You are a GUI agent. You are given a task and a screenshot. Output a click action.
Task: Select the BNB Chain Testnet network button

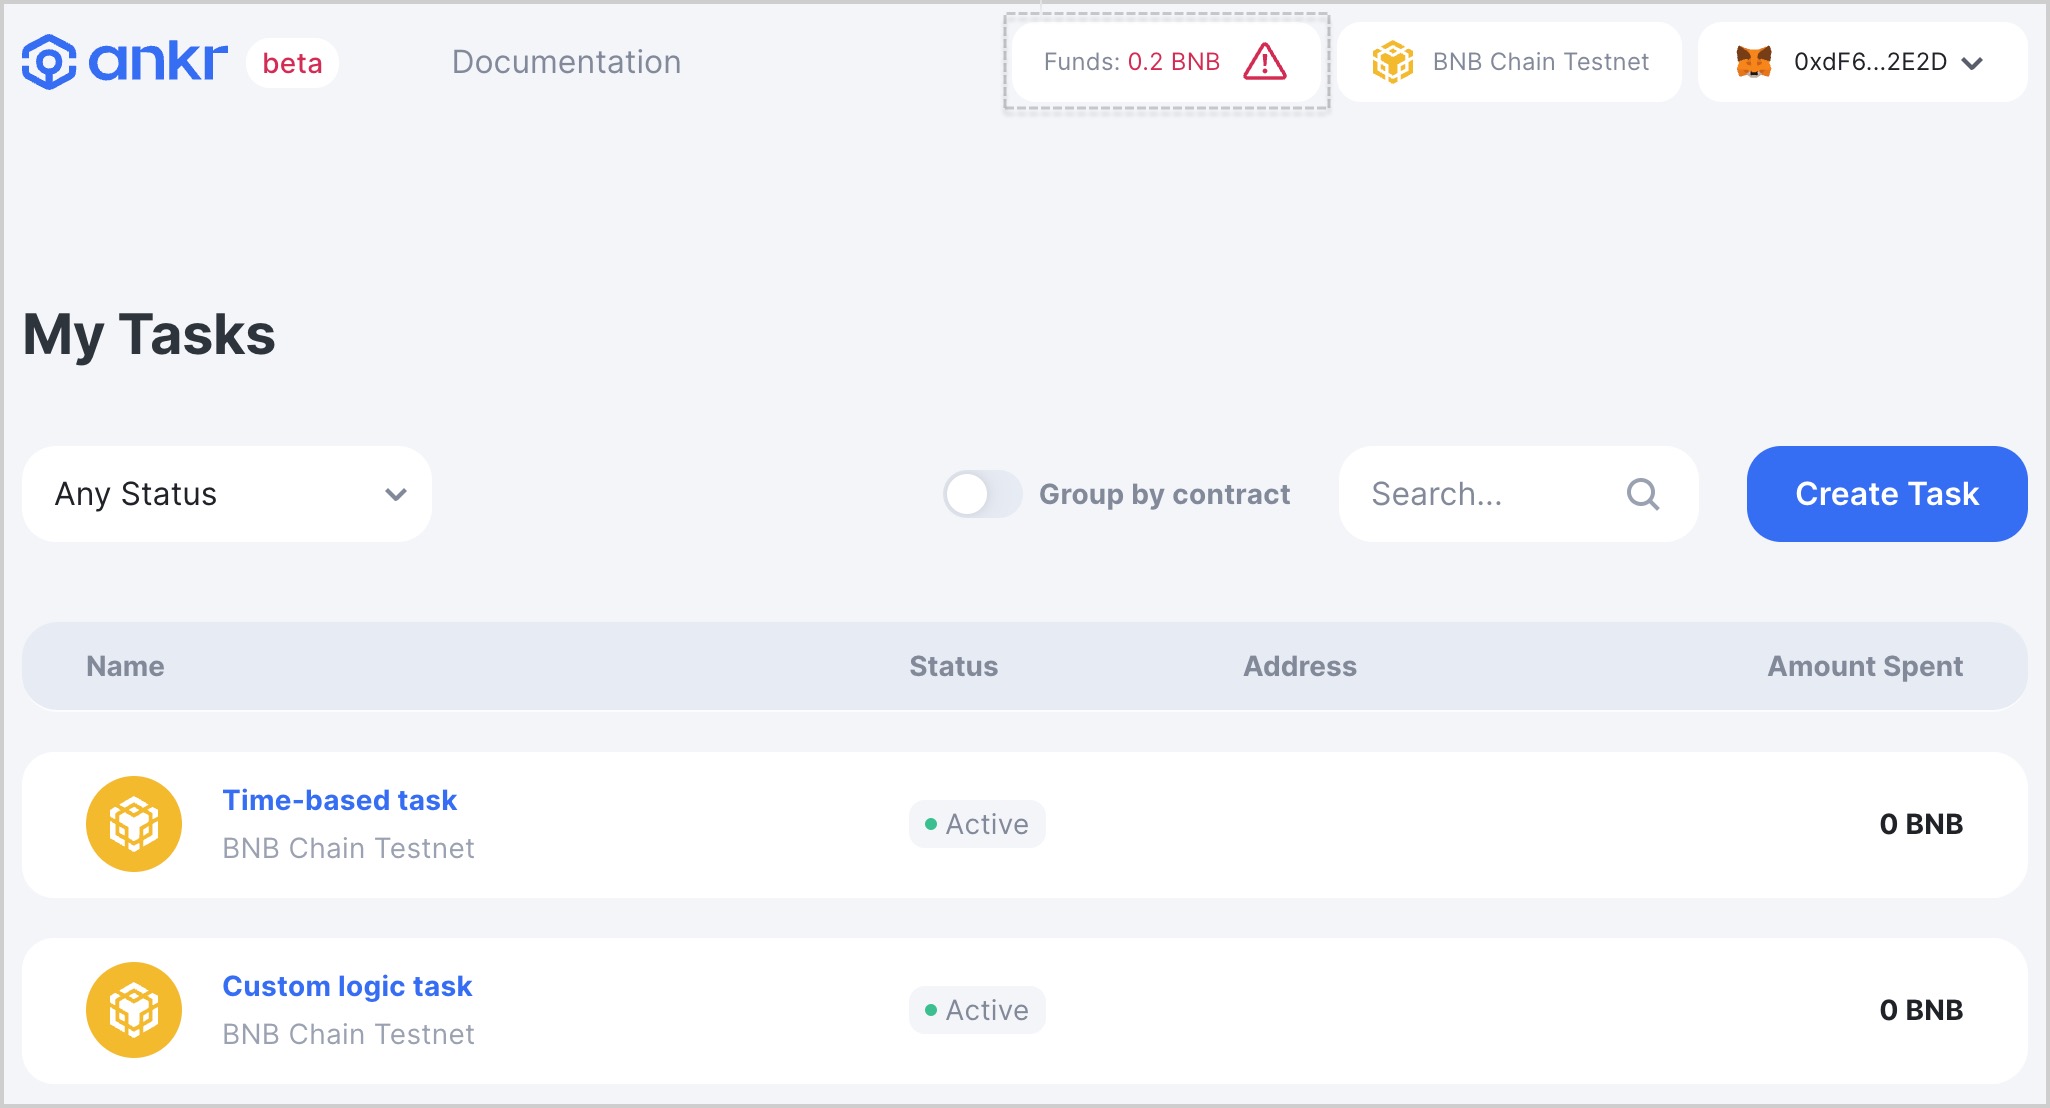[x=1510, y=62]
